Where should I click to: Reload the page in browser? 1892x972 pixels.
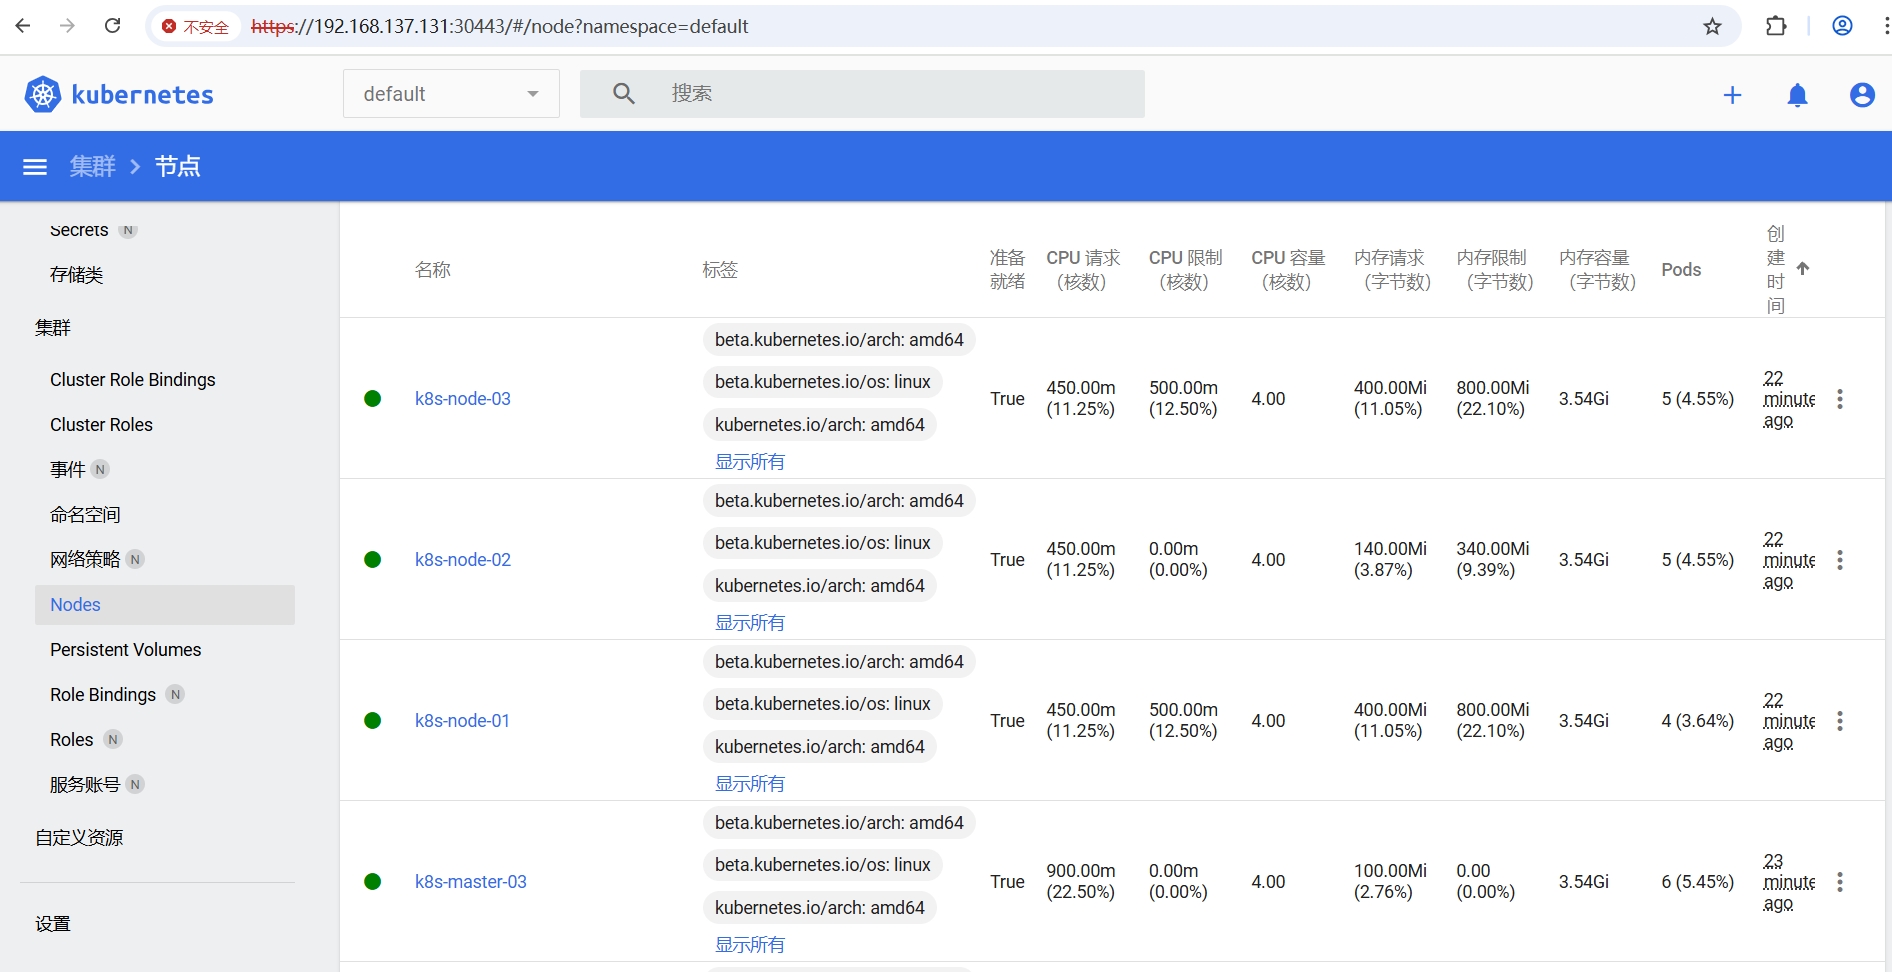click(113, 26)
